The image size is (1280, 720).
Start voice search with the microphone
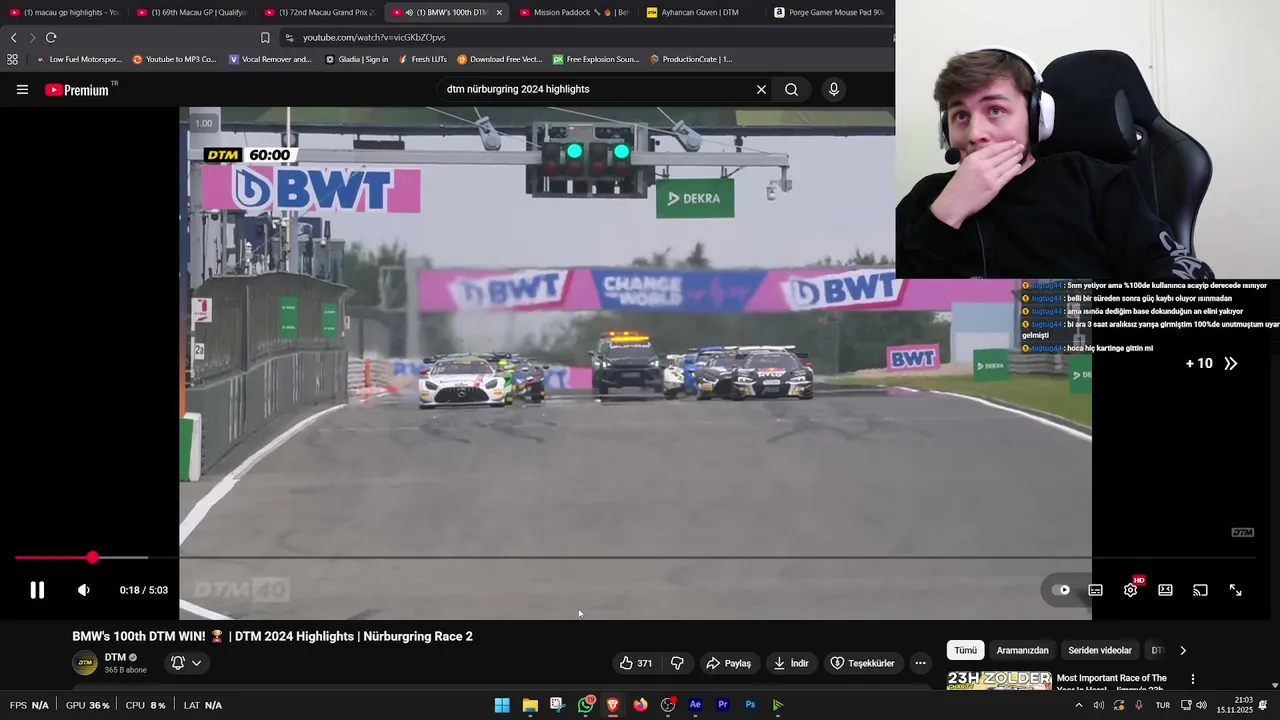pos(834,89)
